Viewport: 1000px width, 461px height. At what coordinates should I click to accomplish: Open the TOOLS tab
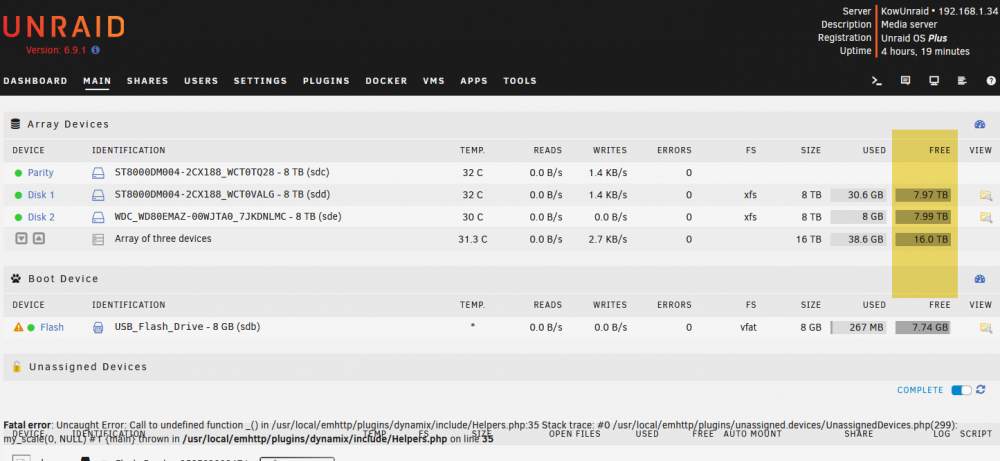(520, 81)
